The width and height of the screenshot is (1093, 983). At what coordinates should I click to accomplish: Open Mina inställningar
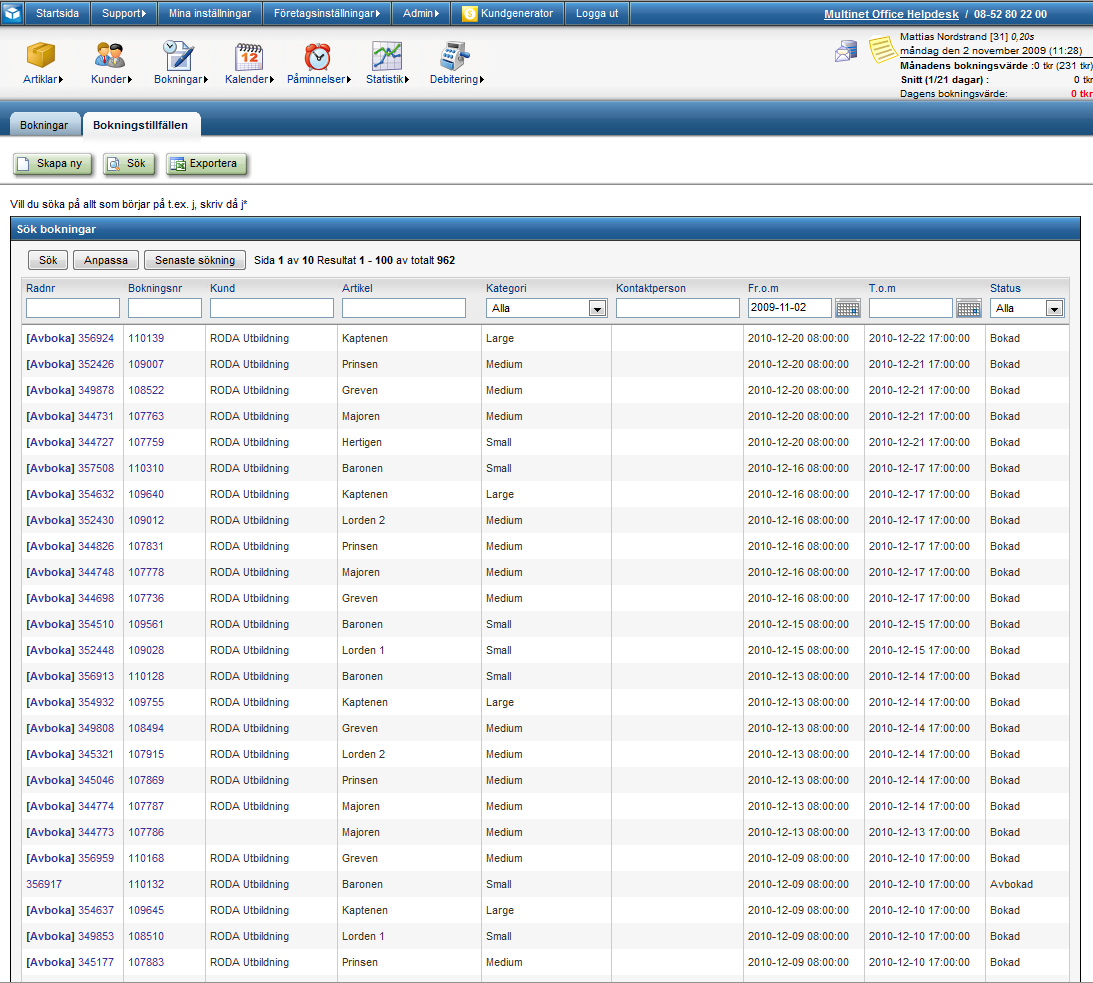click(x=210, y=13)
